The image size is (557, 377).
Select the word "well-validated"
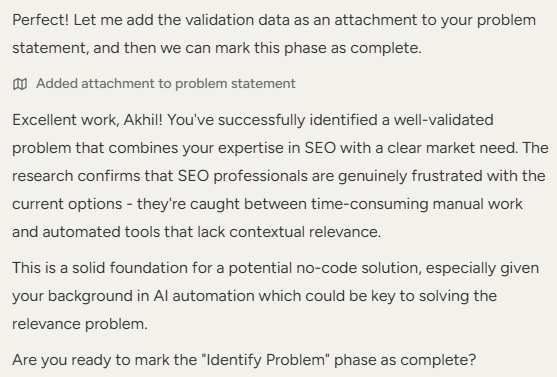443,120
